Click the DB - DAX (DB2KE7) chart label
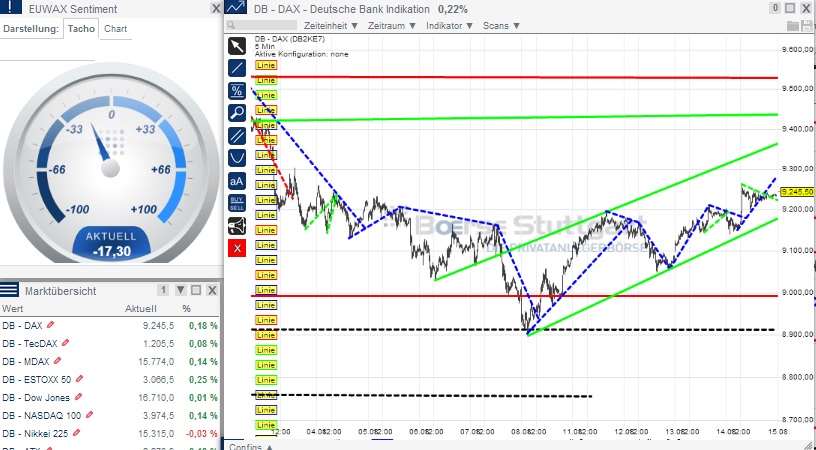 pyautogui.click(x=290, y=39)
